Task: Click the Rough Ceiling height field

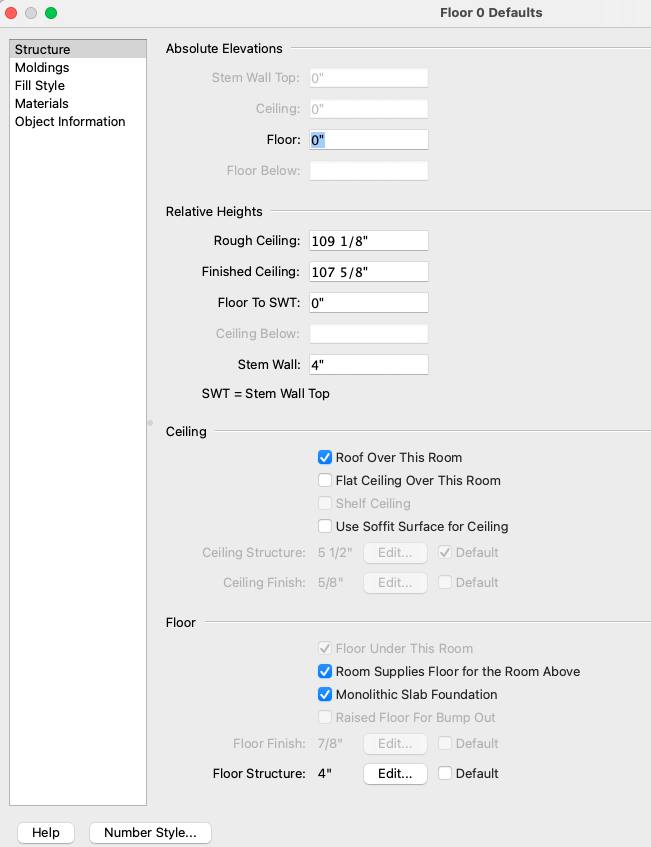Action: pyautogui.click(x=369, y=241)
